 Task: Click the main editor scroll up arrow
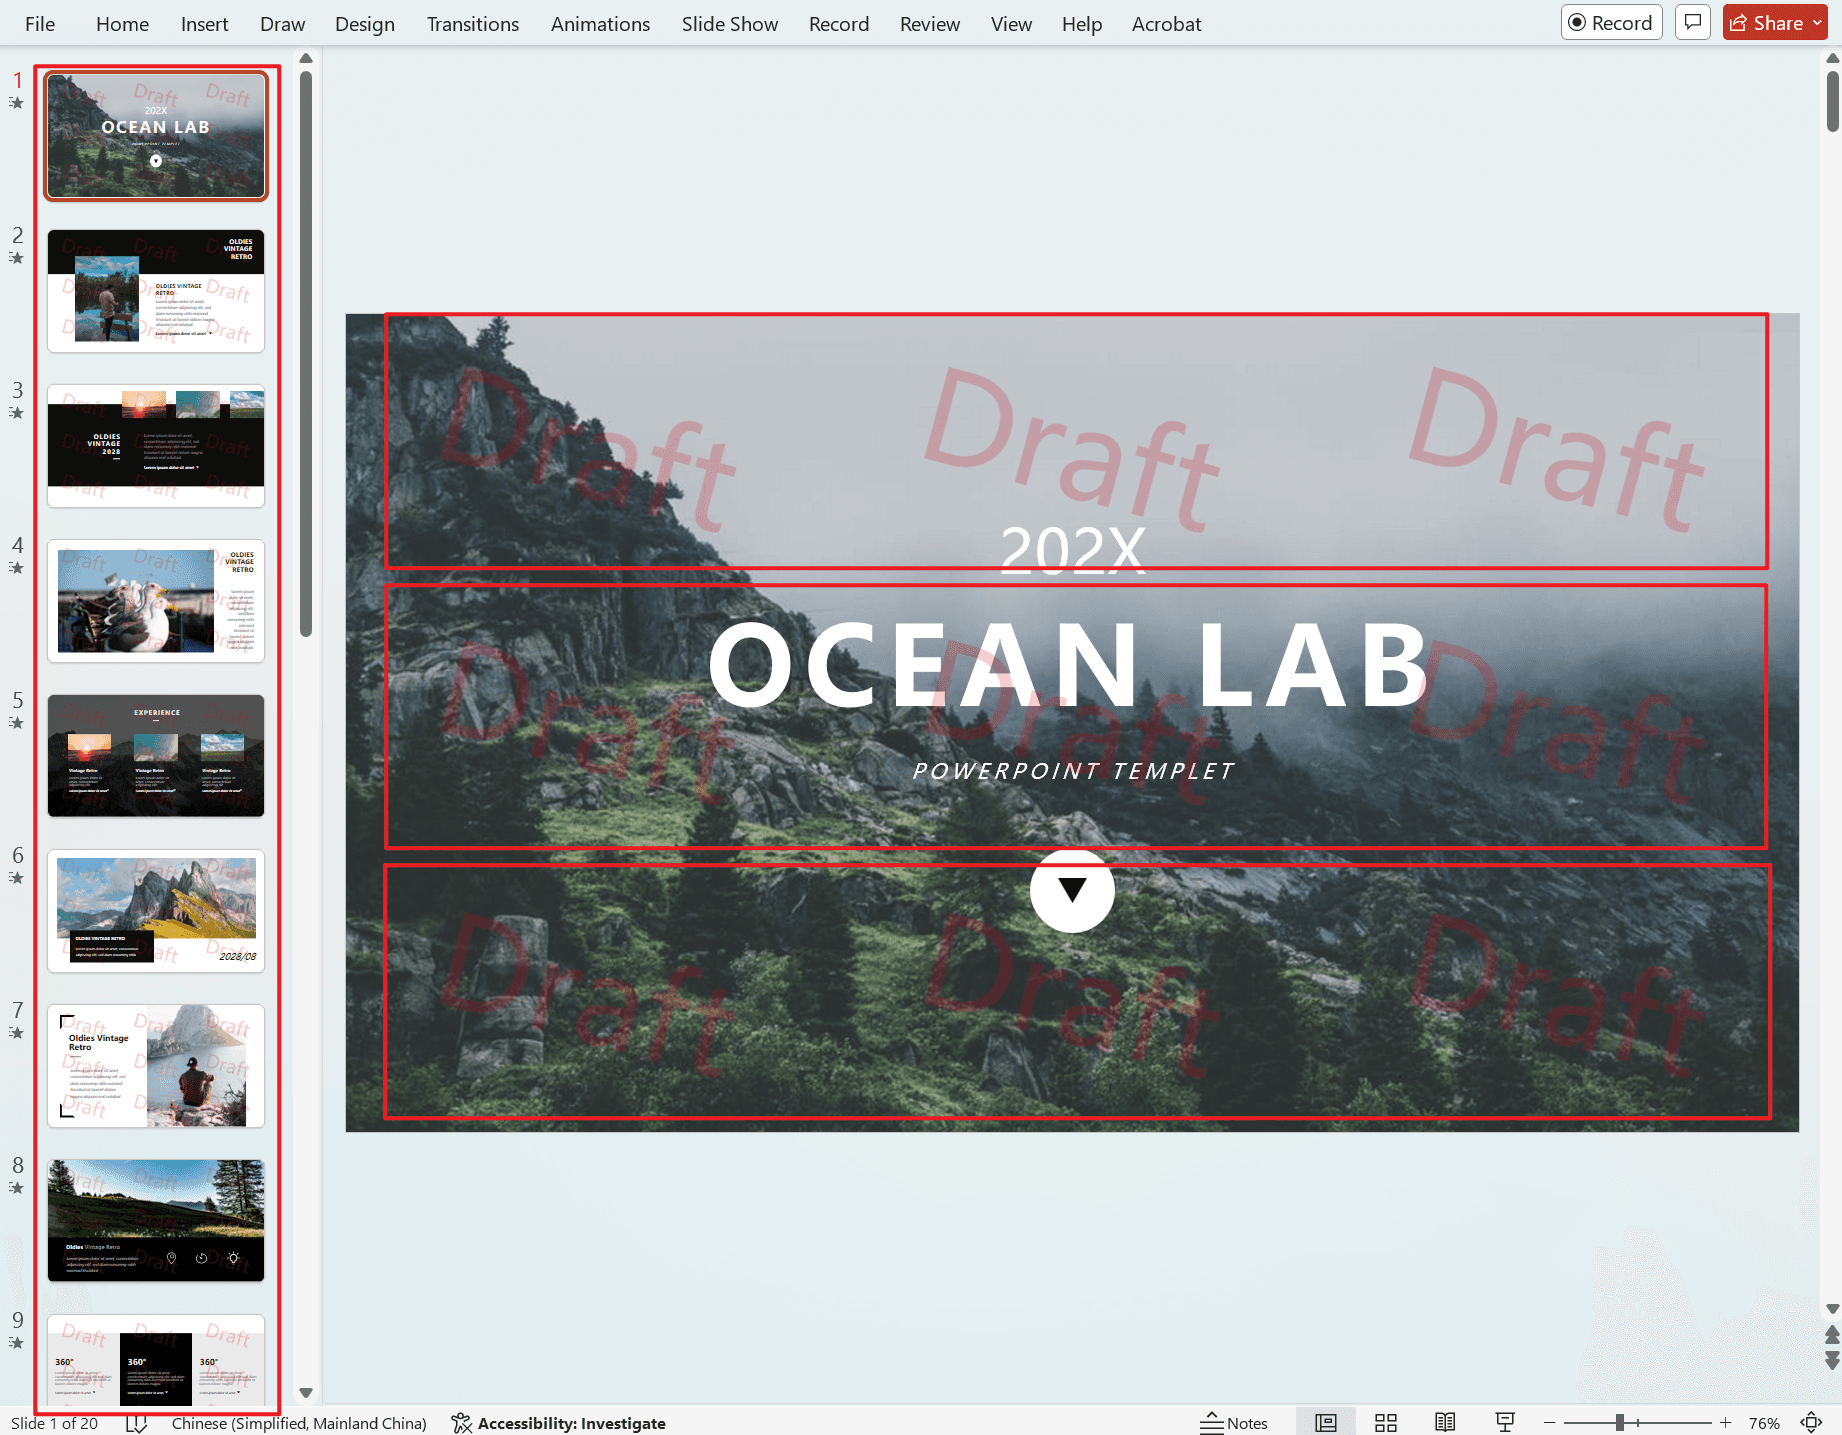click(x=1832, y=58)
